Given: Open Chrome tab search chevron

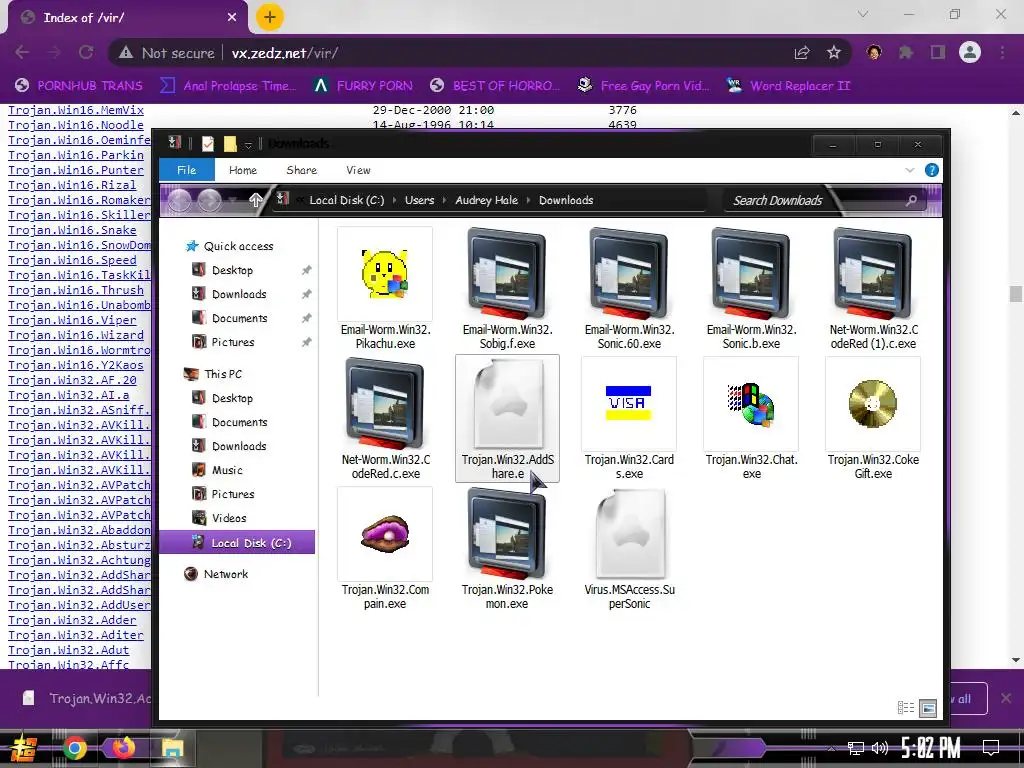Looking at the screenshot, I should 863,14.
